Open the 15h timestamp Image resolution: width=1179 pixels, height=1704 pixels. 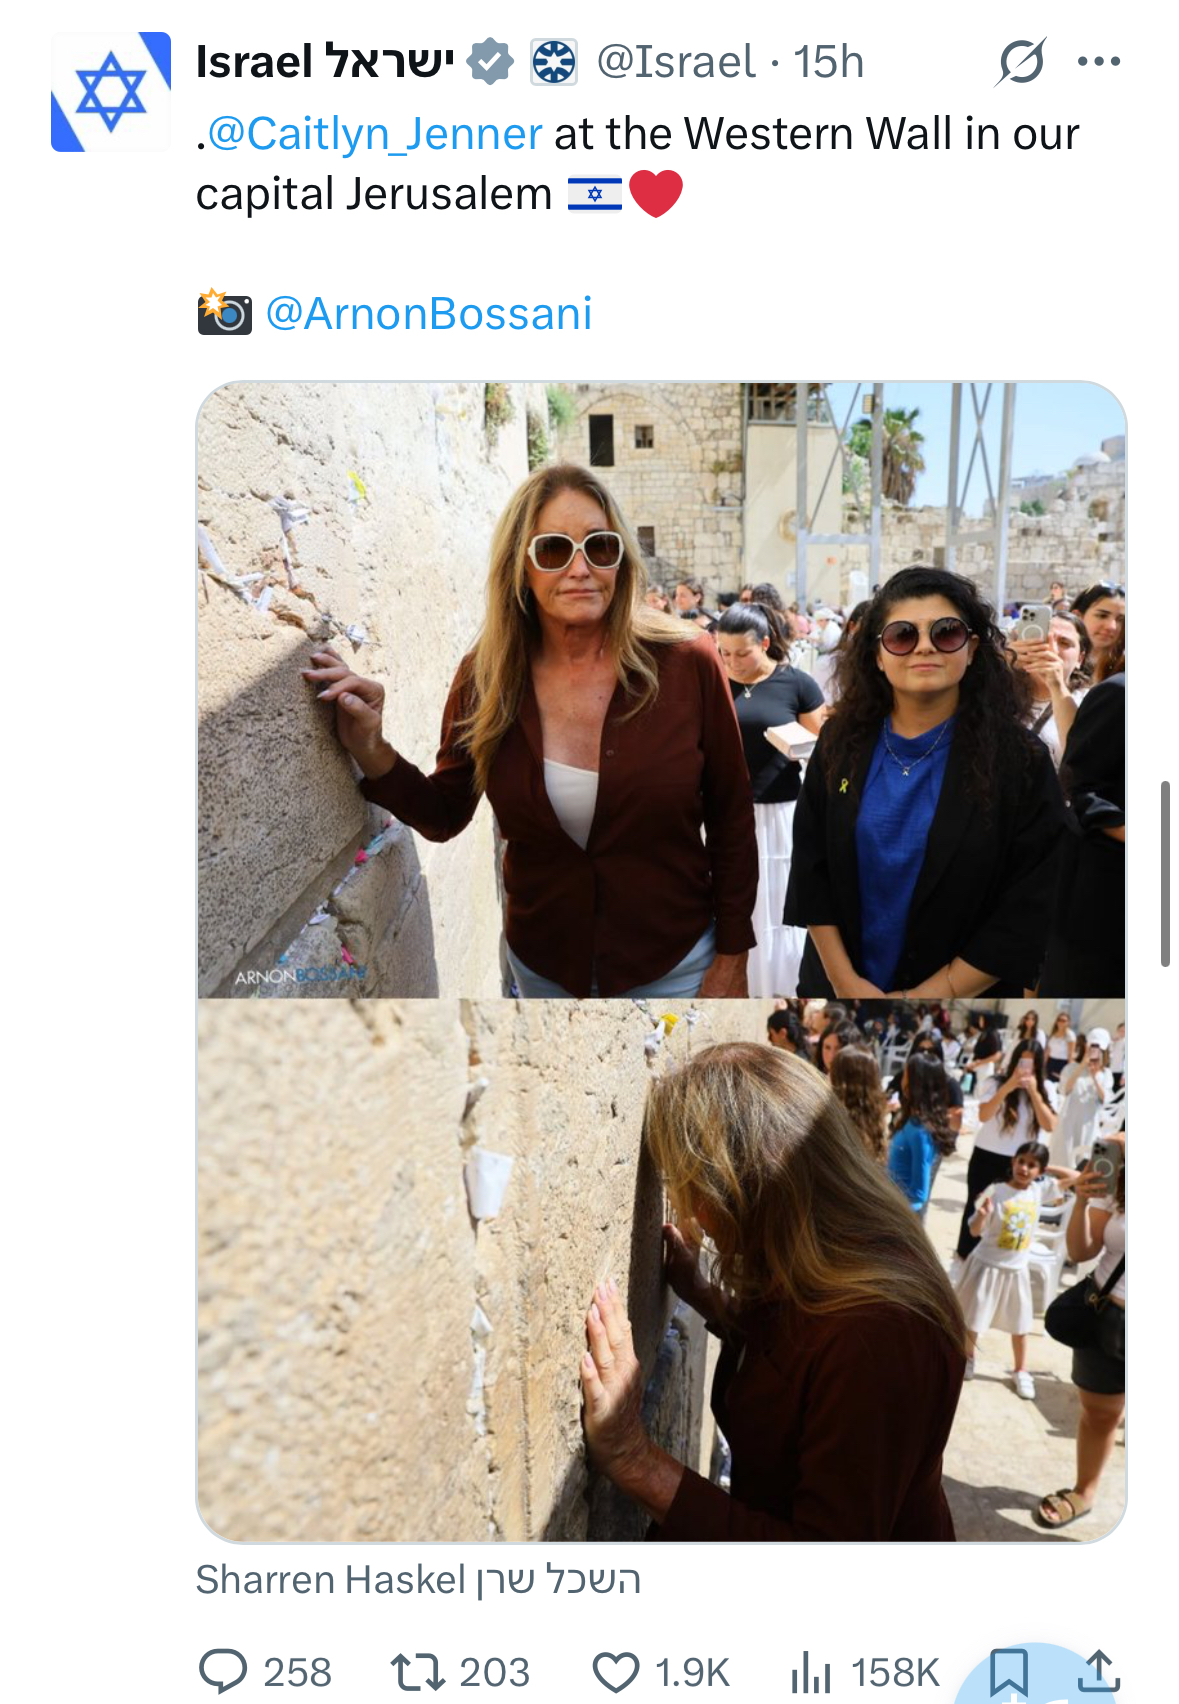[829, 62]
